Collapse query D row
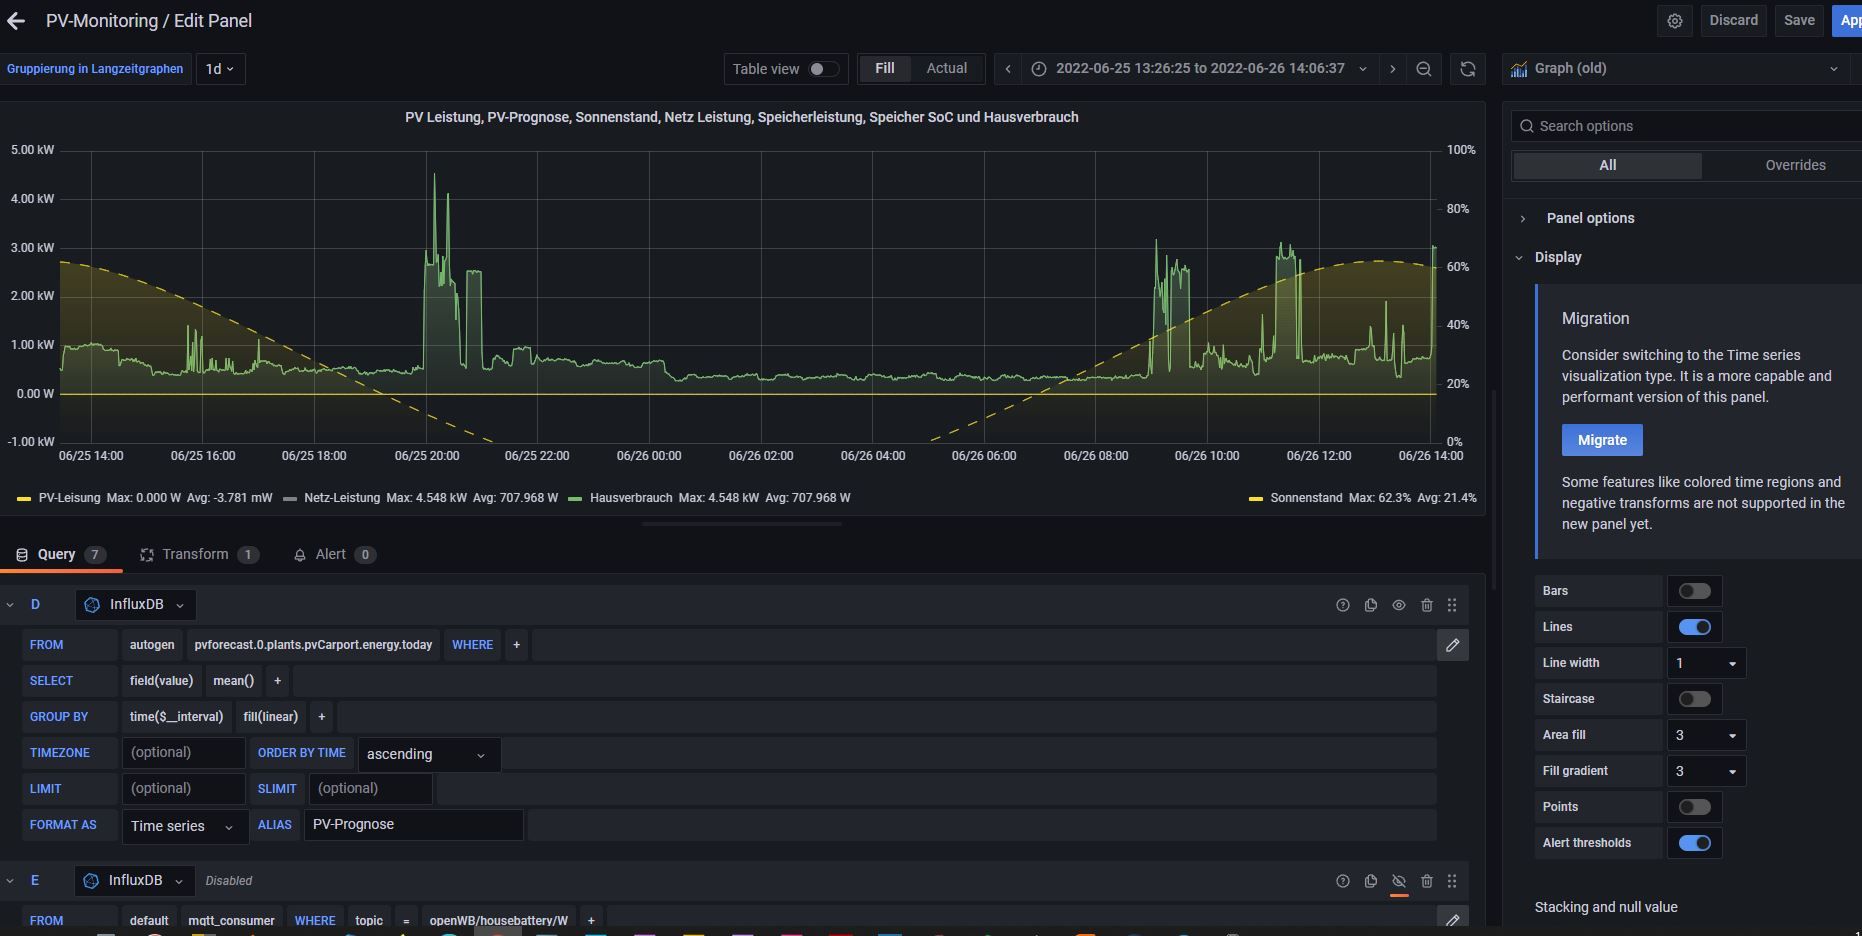 (x=10, y=605)
